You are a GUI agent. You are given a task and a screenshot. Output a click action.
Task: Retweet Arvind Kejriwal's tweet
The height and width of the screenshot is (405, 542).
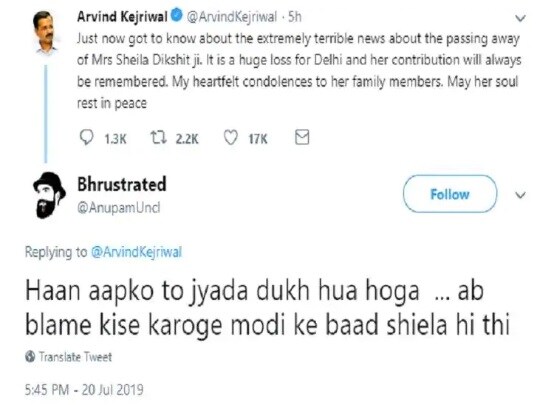point(159,137)
